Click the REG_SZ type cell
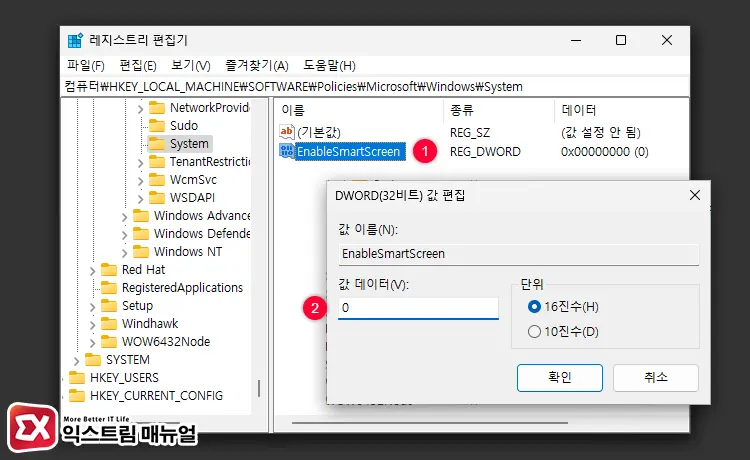The width and height of the screenshot is (750, 460). [x=470, y=132]
